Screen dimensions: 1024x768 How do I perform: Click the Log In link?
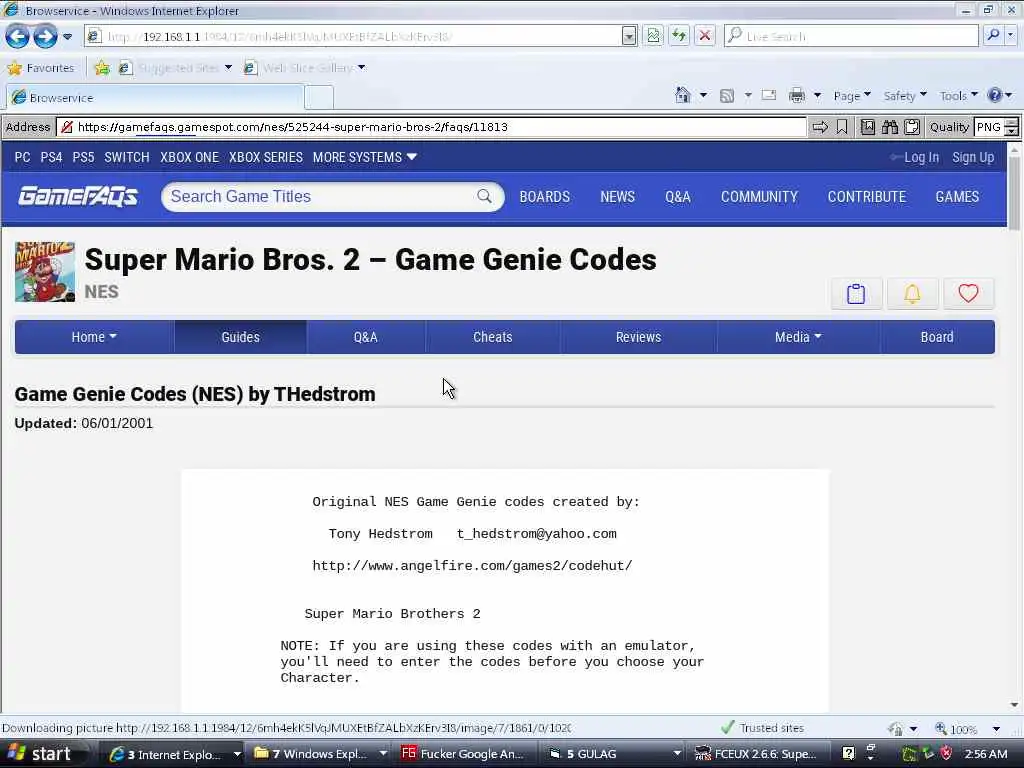(921, 157)
